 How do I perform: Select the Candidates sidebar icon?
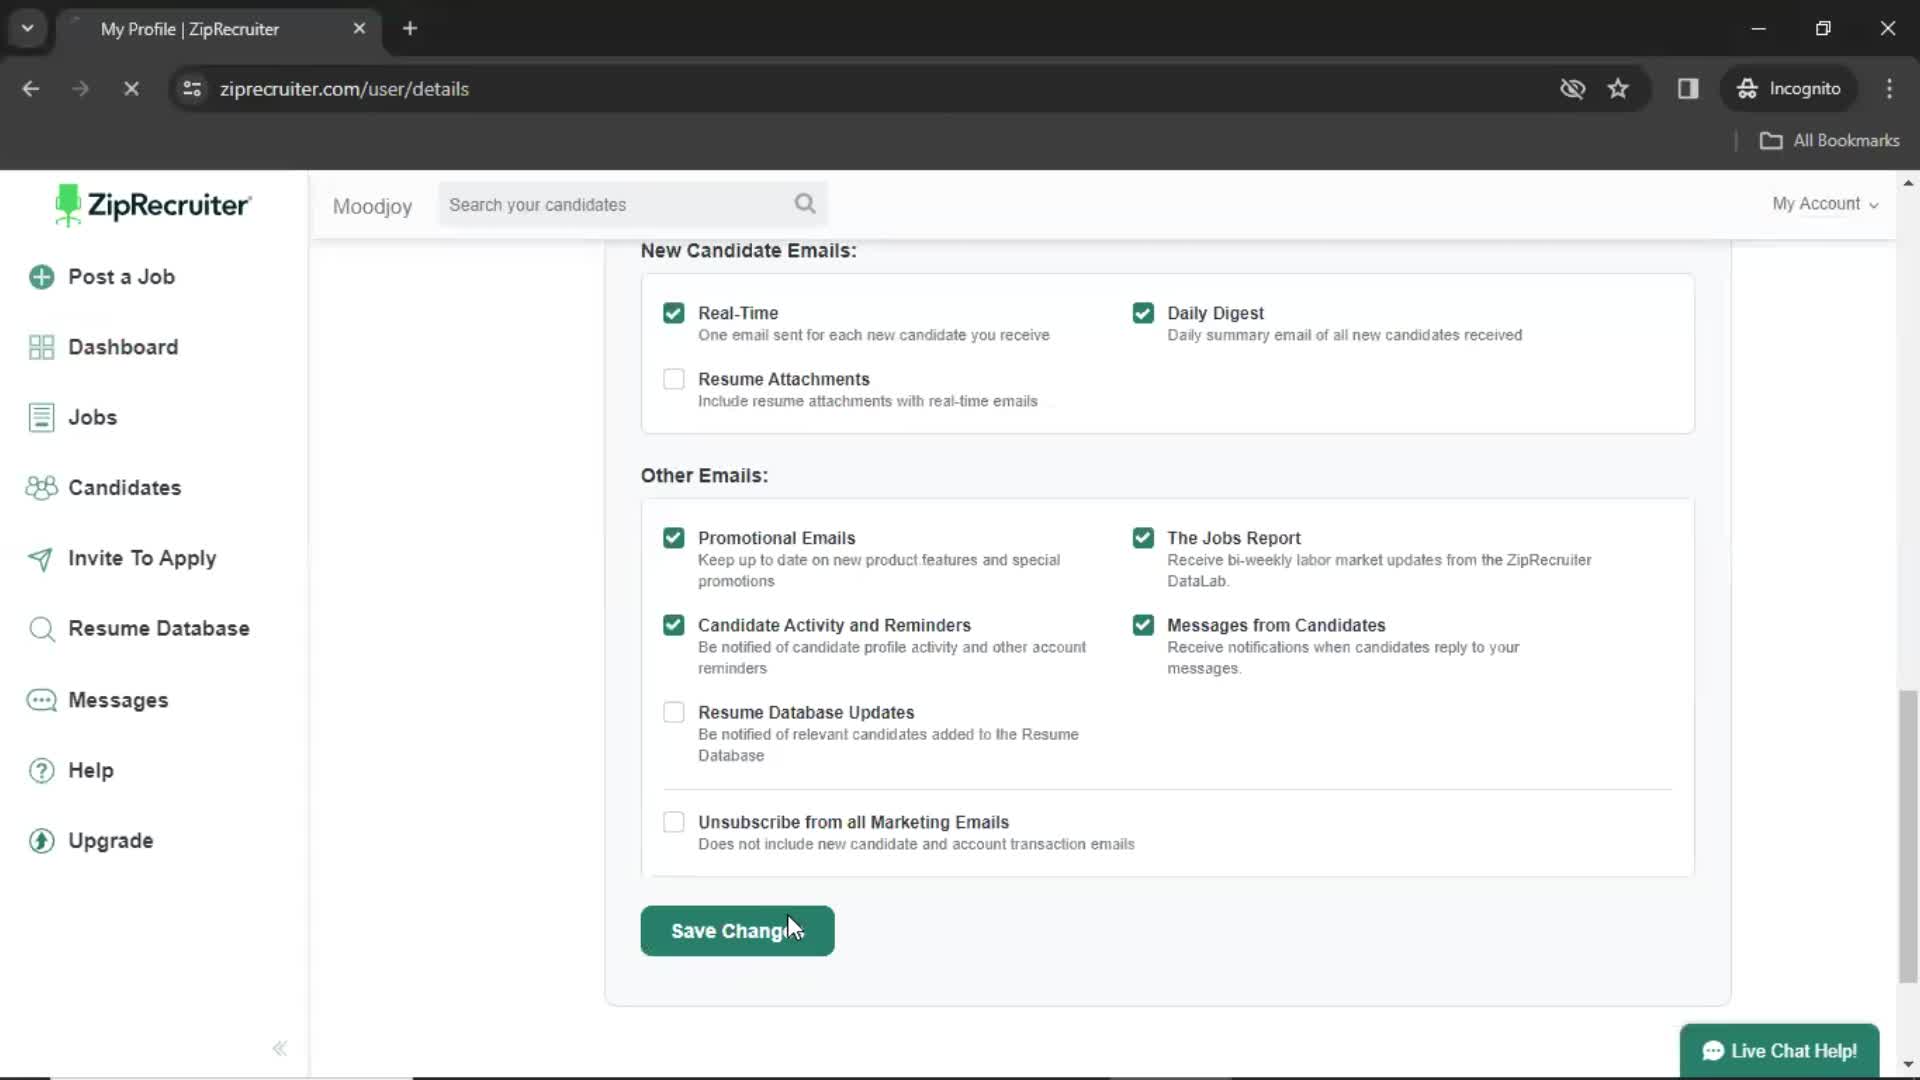(x=40, y=487)
